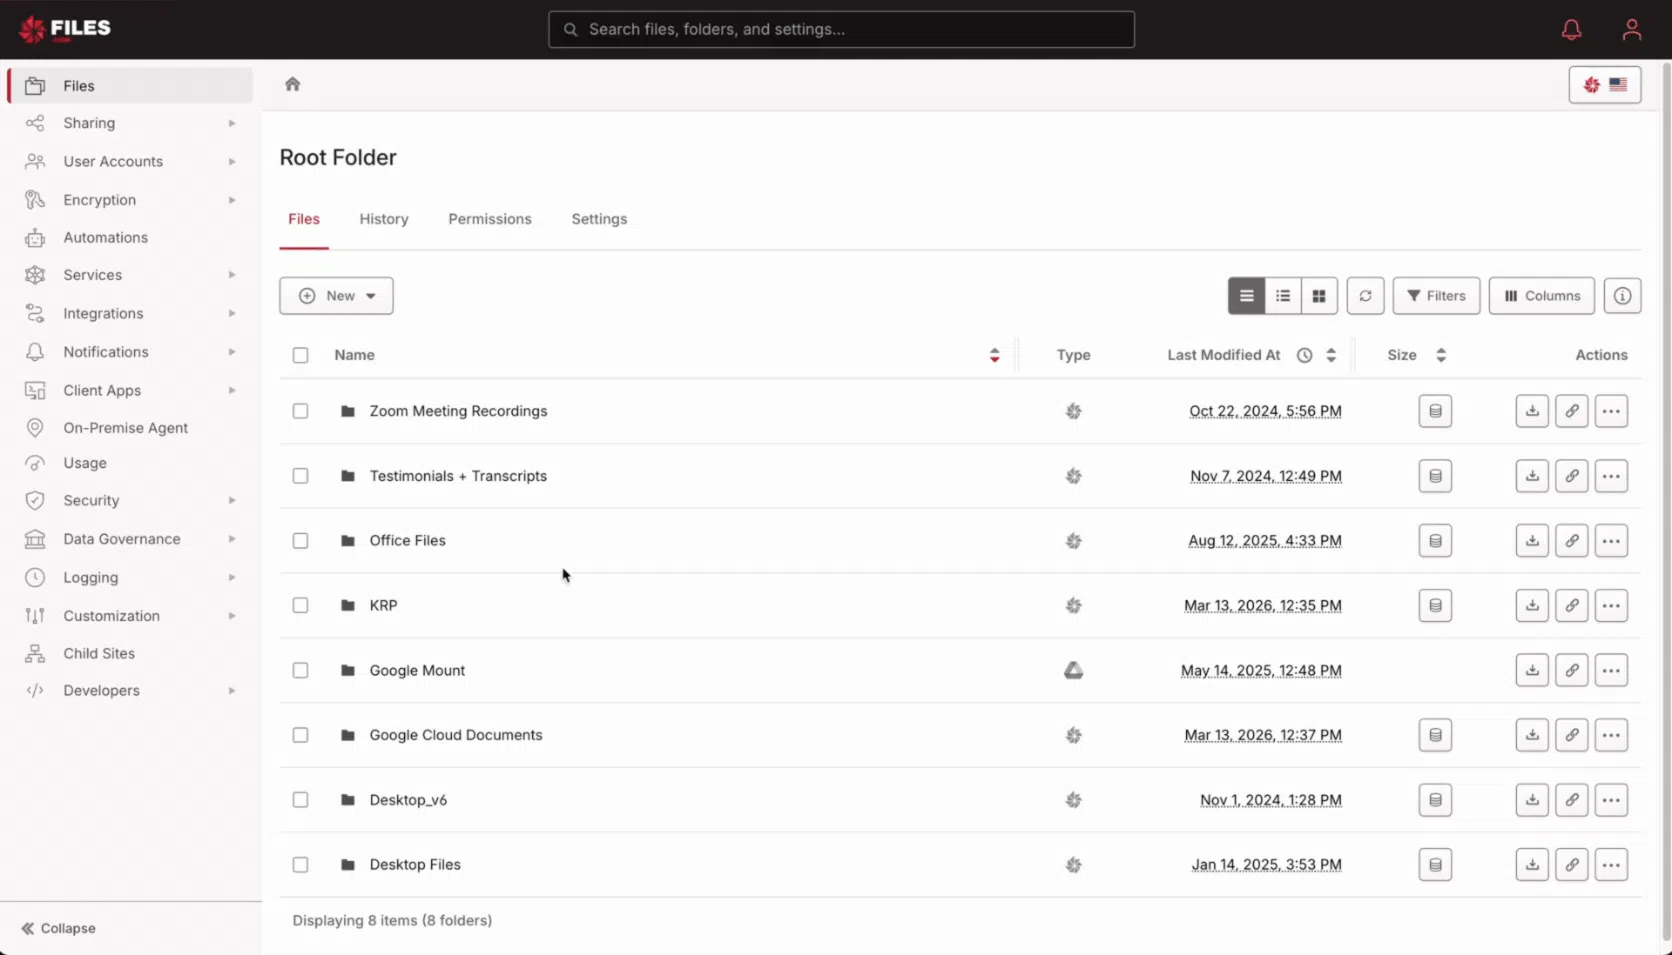Open the New dropdown button
This screenshot has height=955, width=1672.
[336, 296]
